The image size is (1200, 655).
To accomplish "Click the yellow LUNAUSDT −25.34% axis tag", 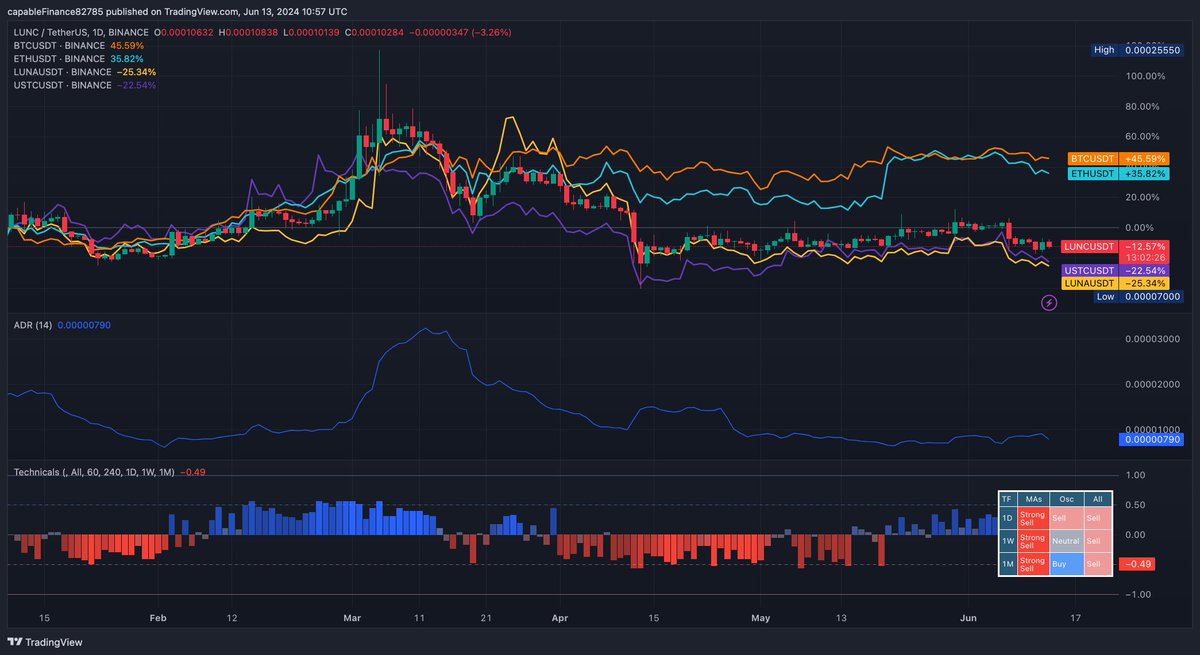I will click(1116, 284).
